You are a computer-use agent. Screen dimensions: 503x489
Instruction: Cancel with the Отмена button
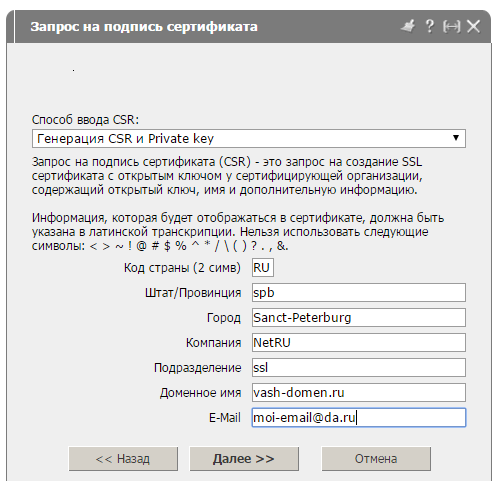click(x=376, y=459)
